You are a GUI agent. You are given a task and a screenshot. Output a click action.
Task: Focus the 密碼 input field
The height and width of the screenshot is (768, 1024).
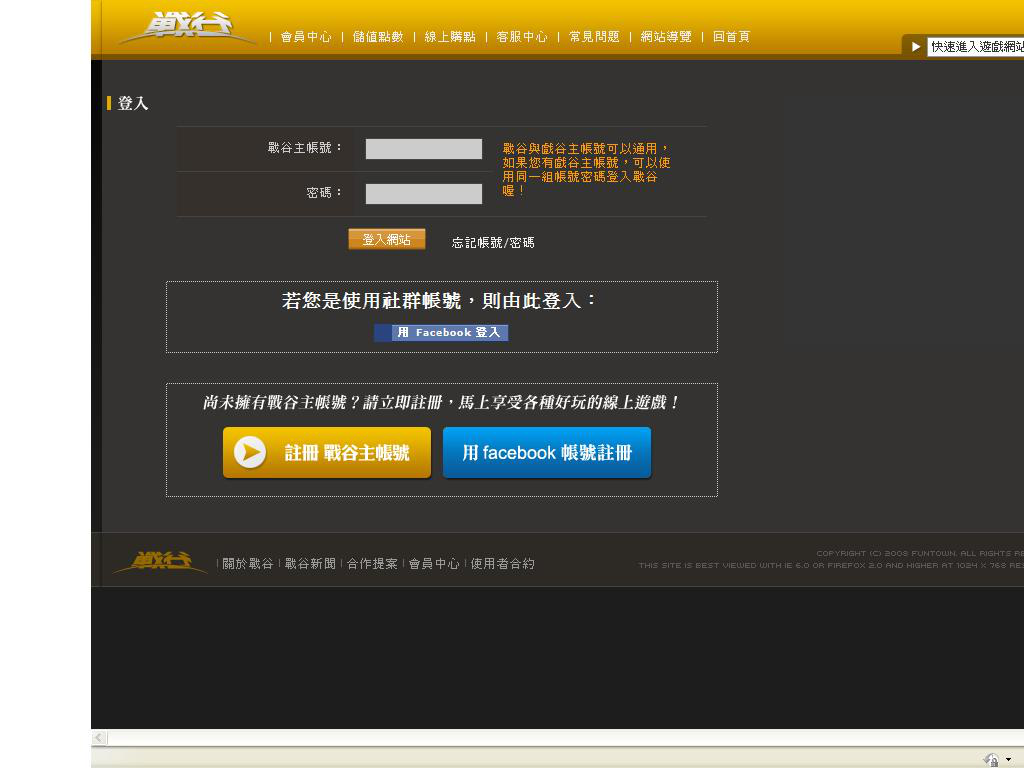click(x=424, y=194)
